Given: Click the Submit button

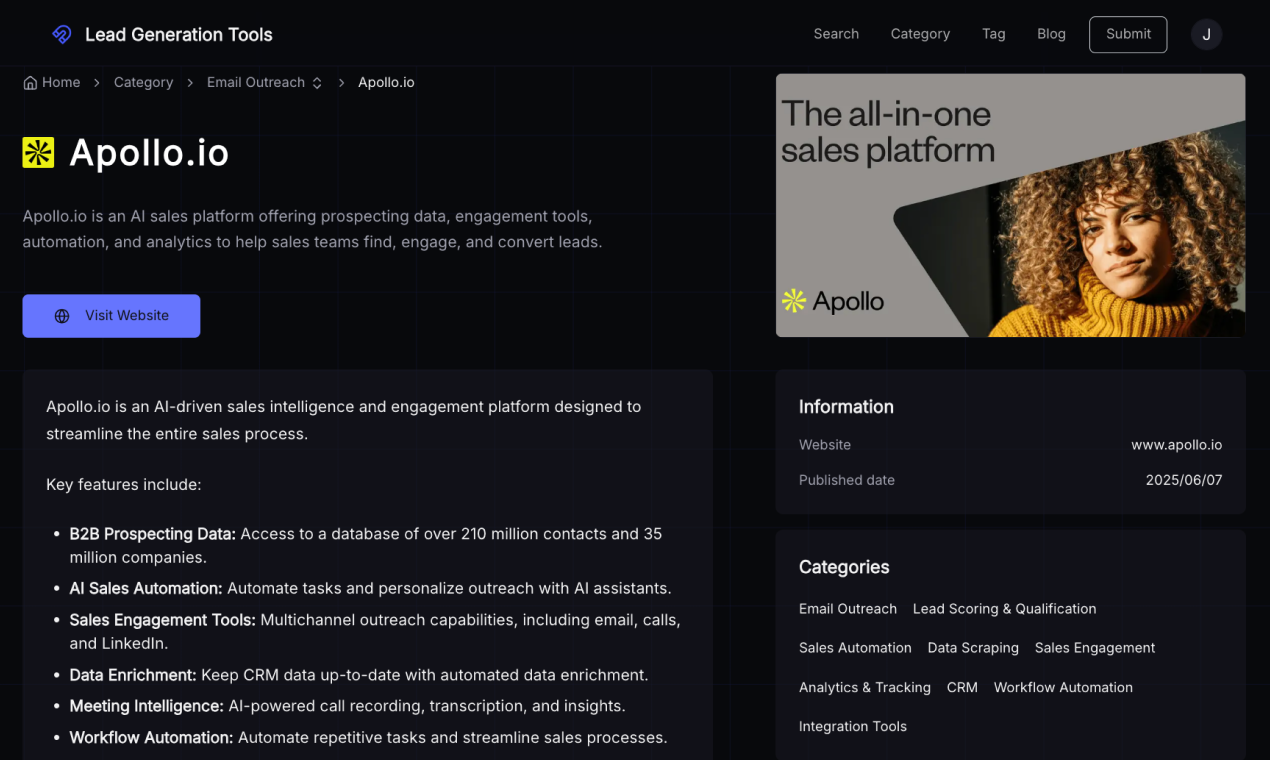Looking at the screenshot, I should point(1128,34).
